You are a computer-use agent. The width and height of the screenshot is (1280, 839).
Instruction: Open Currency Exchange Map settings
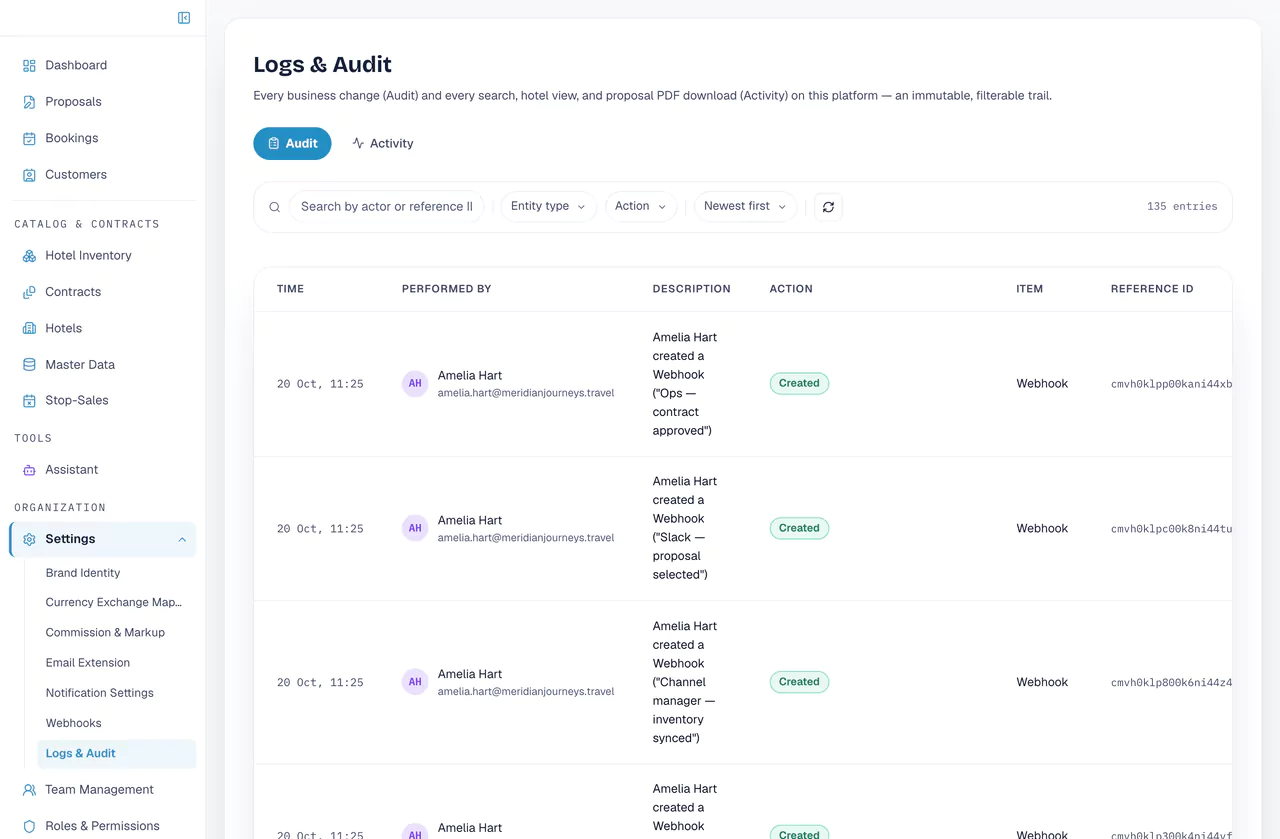click(114, 602)
